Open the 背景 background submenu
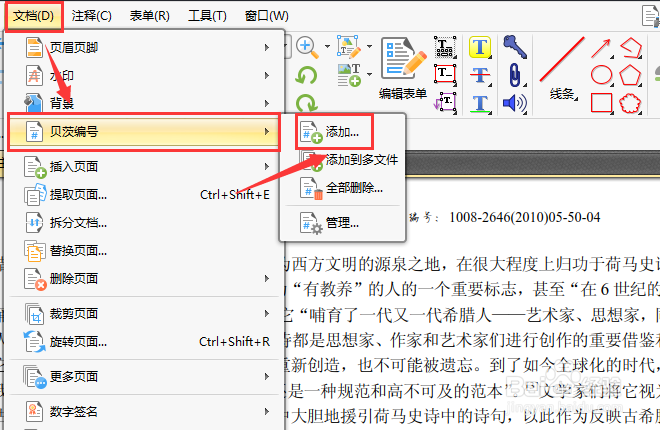The height and width of the screenshot is (430, 660). 143,103
